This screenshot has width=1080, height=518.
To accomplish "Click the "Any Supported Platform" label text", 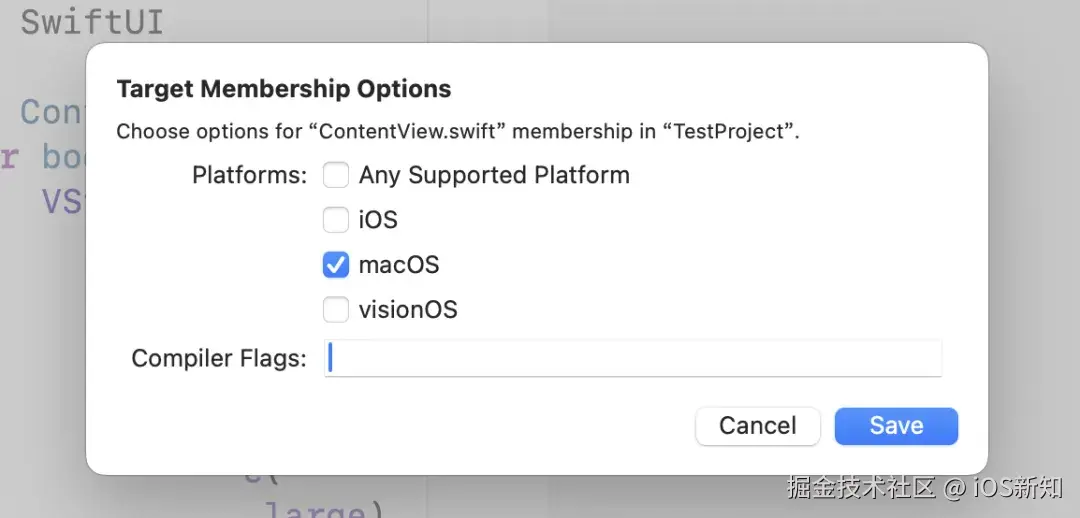I will coord(494,176).
